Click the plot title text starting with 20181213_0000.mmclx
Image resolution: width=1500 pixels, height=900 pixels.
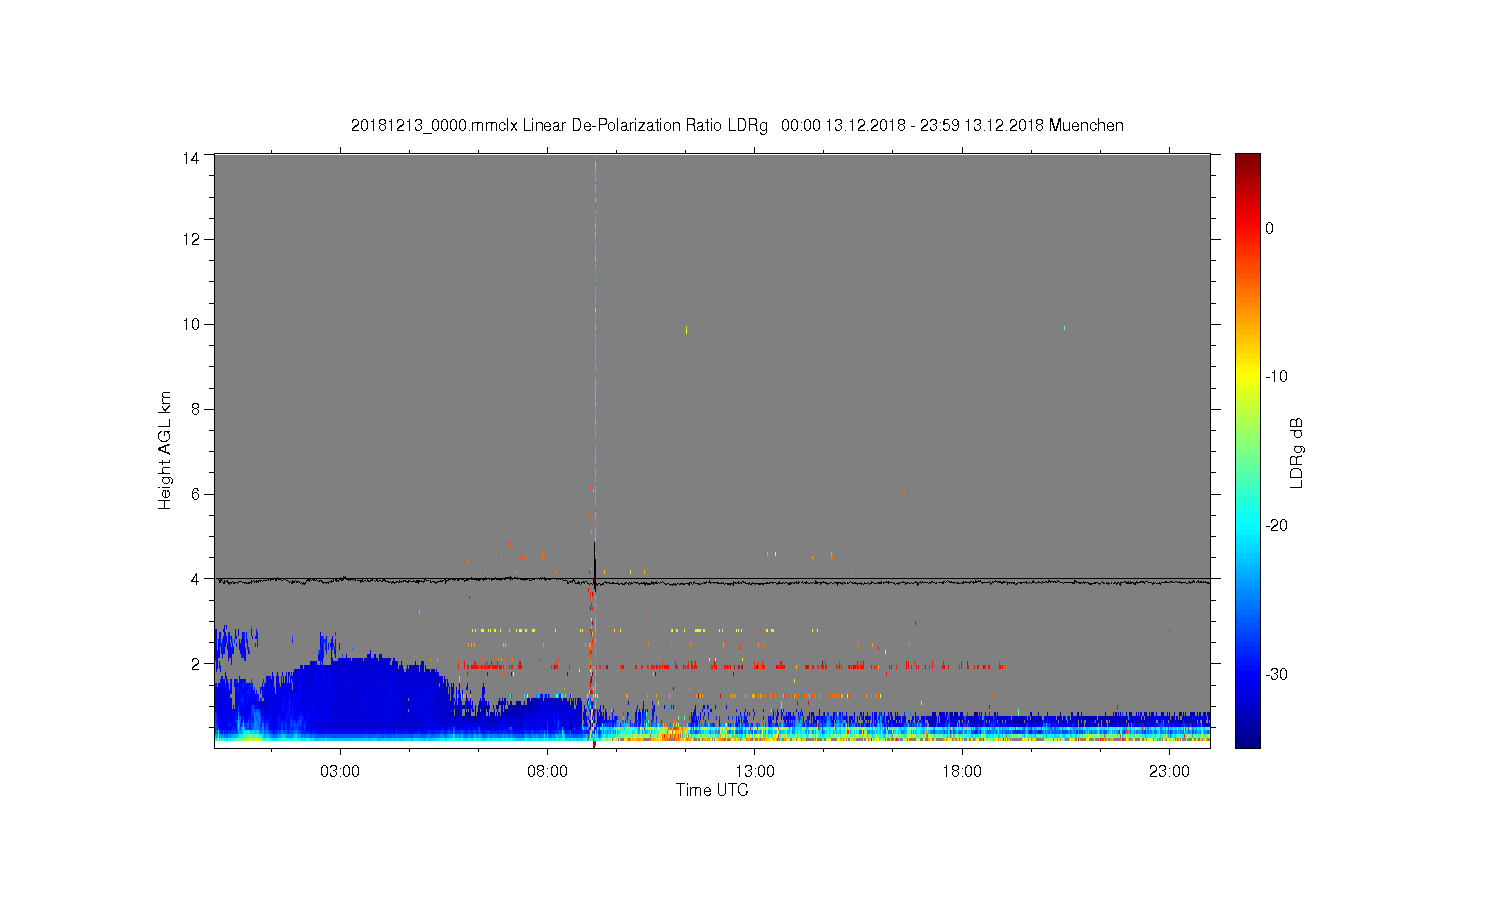737,126
